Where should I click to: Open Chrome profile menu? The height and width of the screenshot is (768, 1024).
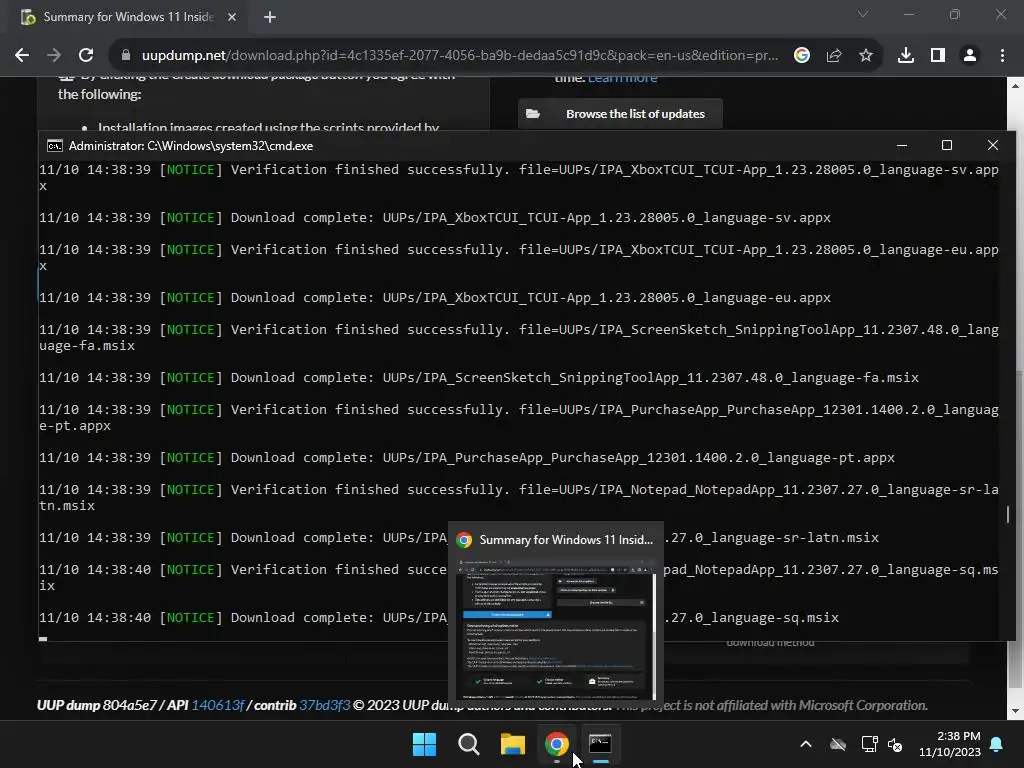[970, 56]
